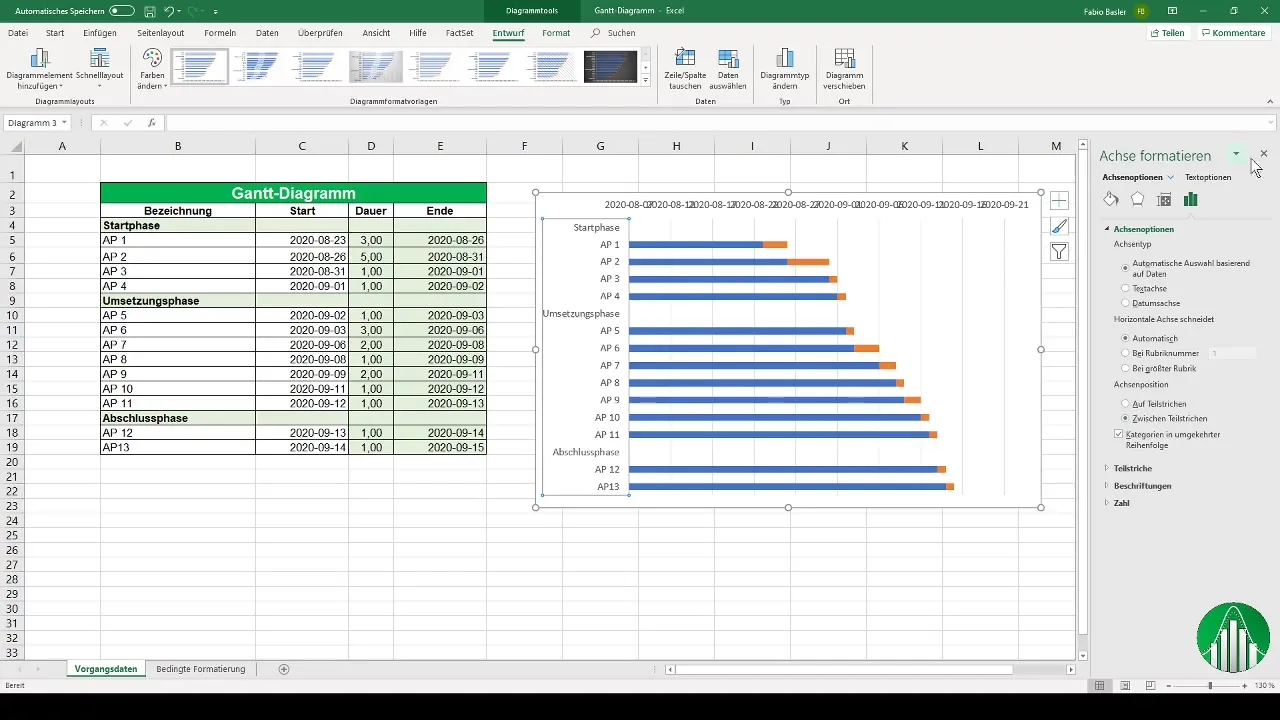Select Auf Teilstrichen radio option
The width and height of the screenshot is (1280, 720).
click(x=1126, y=403)
